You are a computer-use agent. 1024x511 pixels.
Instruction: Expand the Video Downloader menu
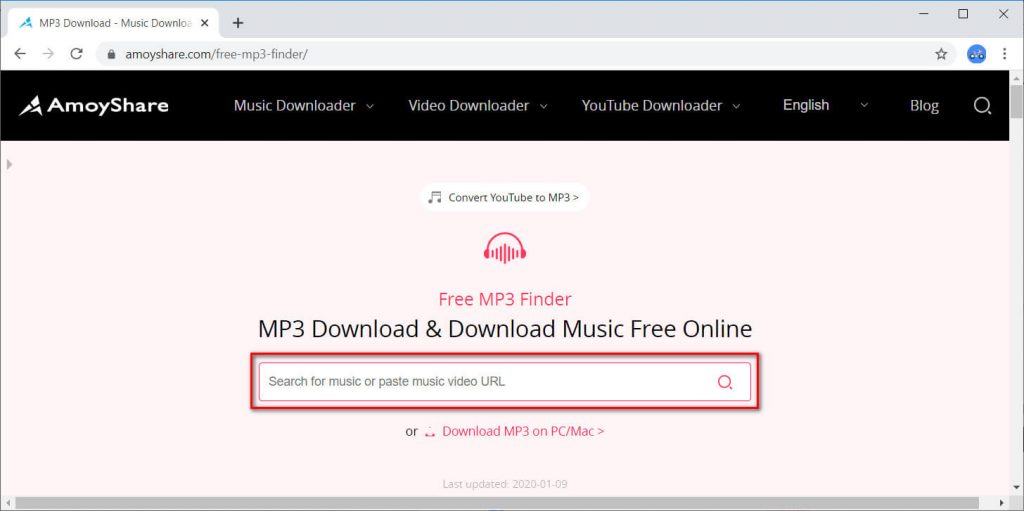click(x=478, y=106)
